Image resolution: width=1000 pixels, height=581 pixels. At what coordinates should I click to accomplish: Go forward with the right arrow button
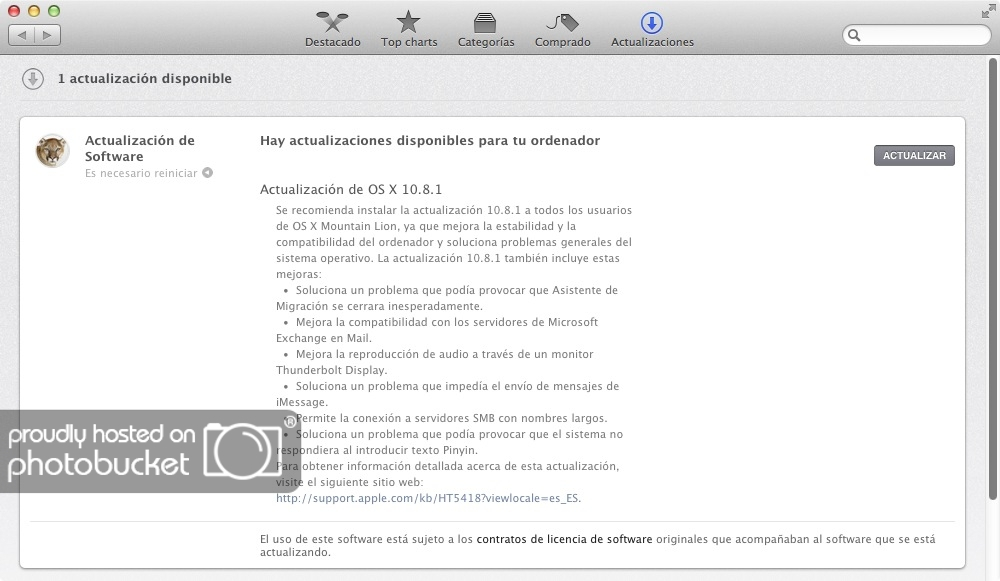coord(47,35)
